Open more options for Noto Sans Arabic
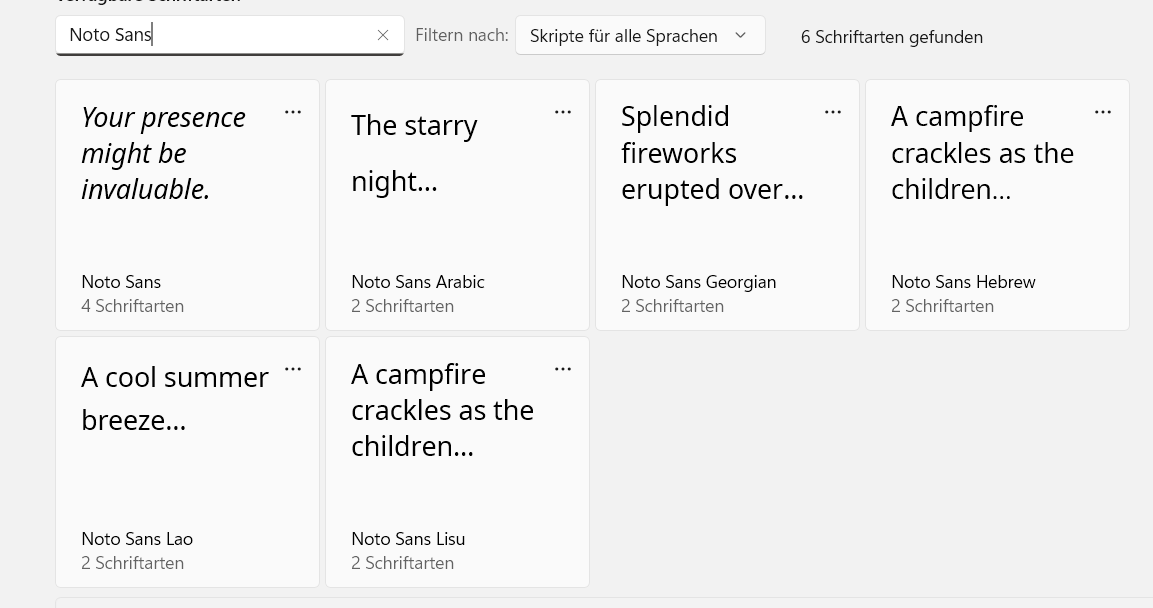Image resolution: width=1153 pixels, height=608 pixels. [563, 112]
